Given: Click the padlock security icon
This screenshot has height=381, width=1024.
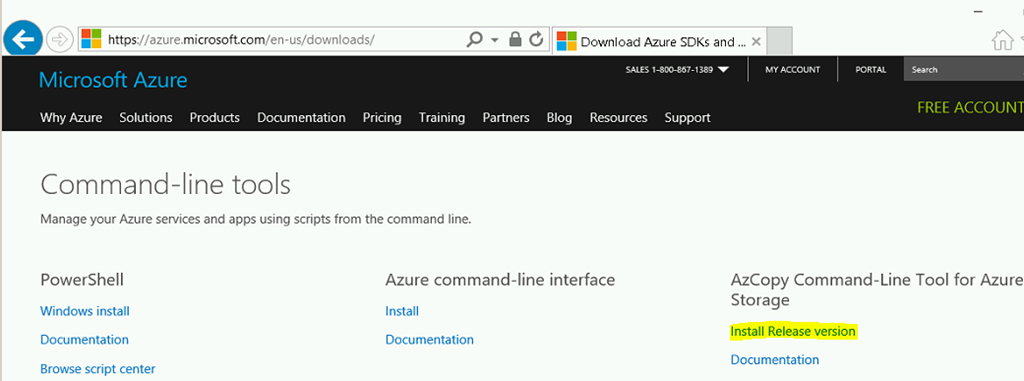Looking at the screenshot, I should (515, 39).
